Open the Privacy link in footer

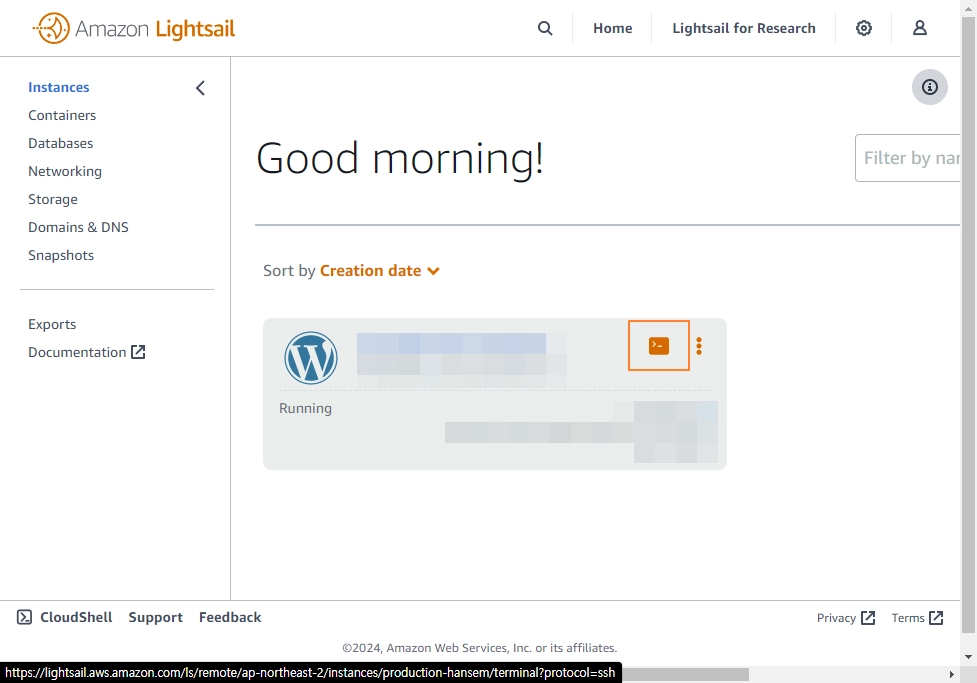846,618
